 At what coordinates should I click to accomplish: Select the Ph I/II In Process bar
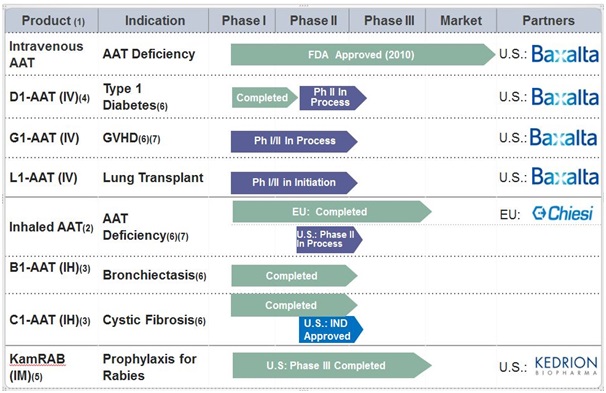[x=294, y=141]
